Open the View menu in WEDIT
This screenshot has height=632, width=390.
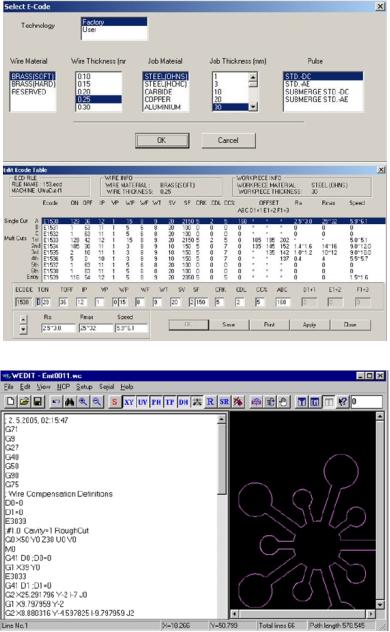(44, 387)
